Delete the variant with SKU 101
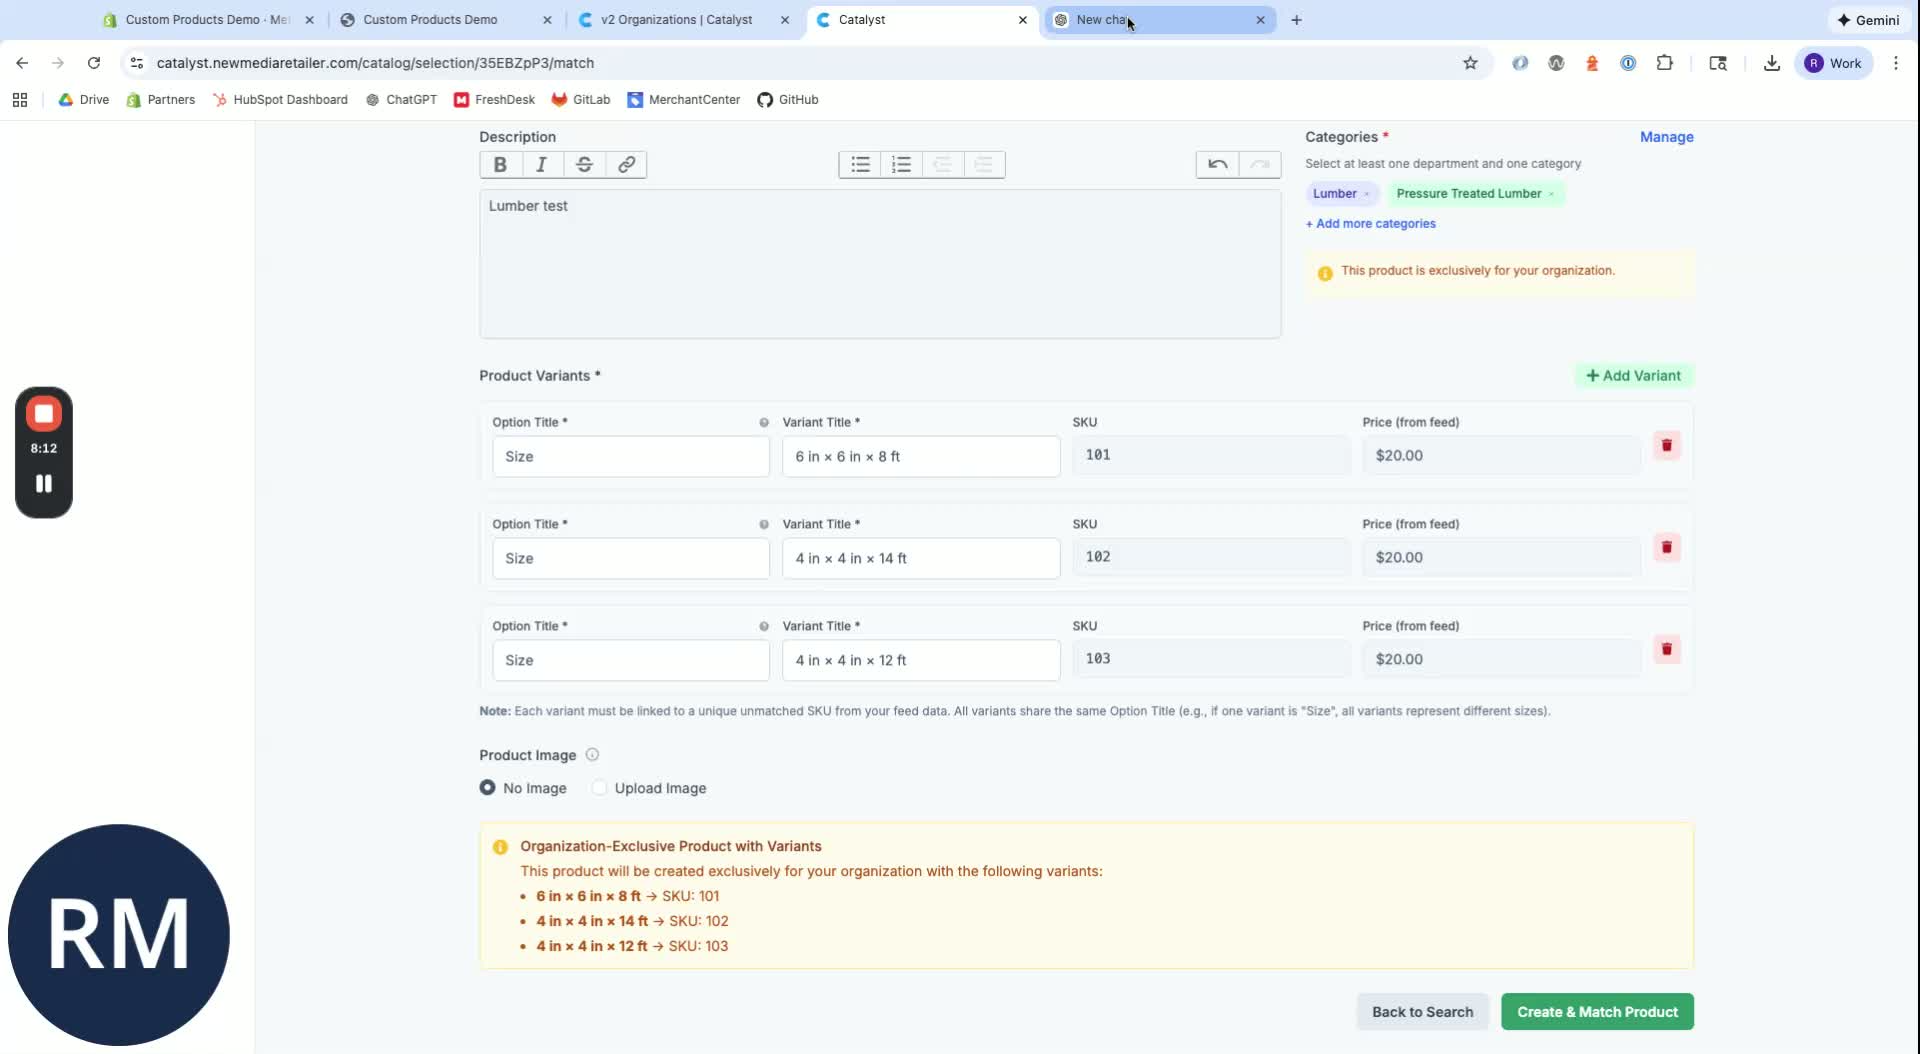Image resolution: width=1920 pixels, height=1054 pixels. (1666, 445)
